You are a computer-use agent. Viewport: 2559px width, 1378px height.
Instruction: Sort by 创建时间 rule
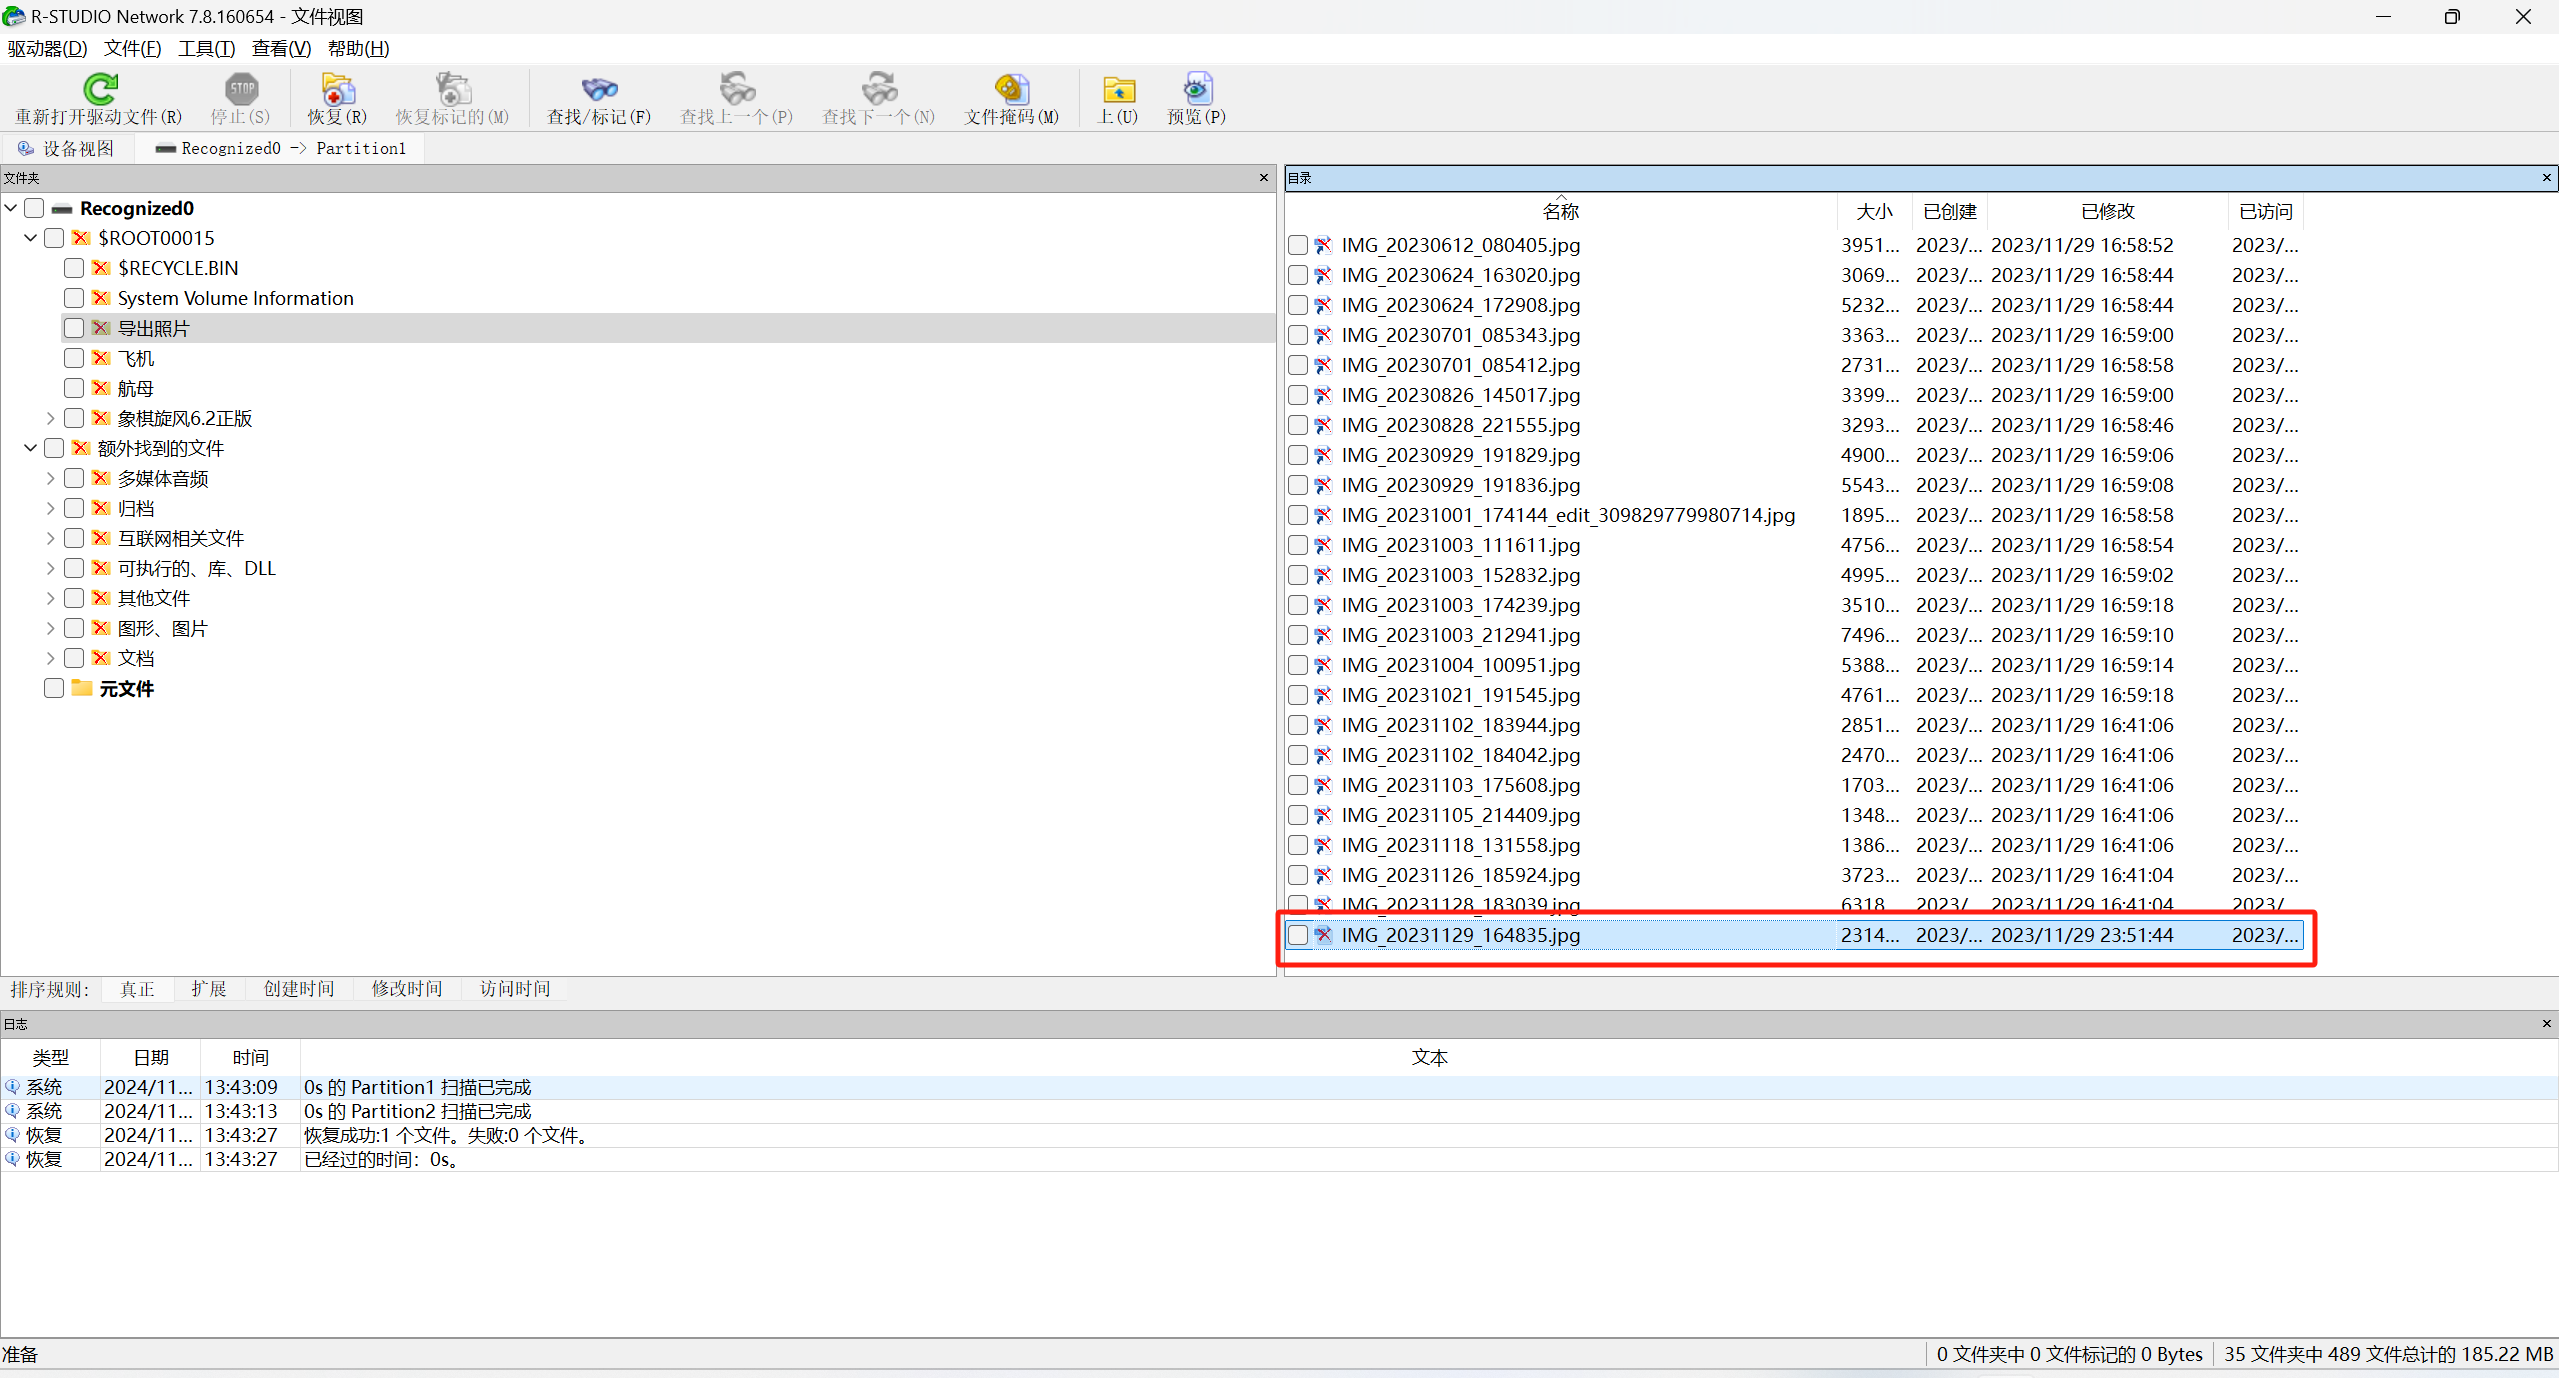coord(299,989)
